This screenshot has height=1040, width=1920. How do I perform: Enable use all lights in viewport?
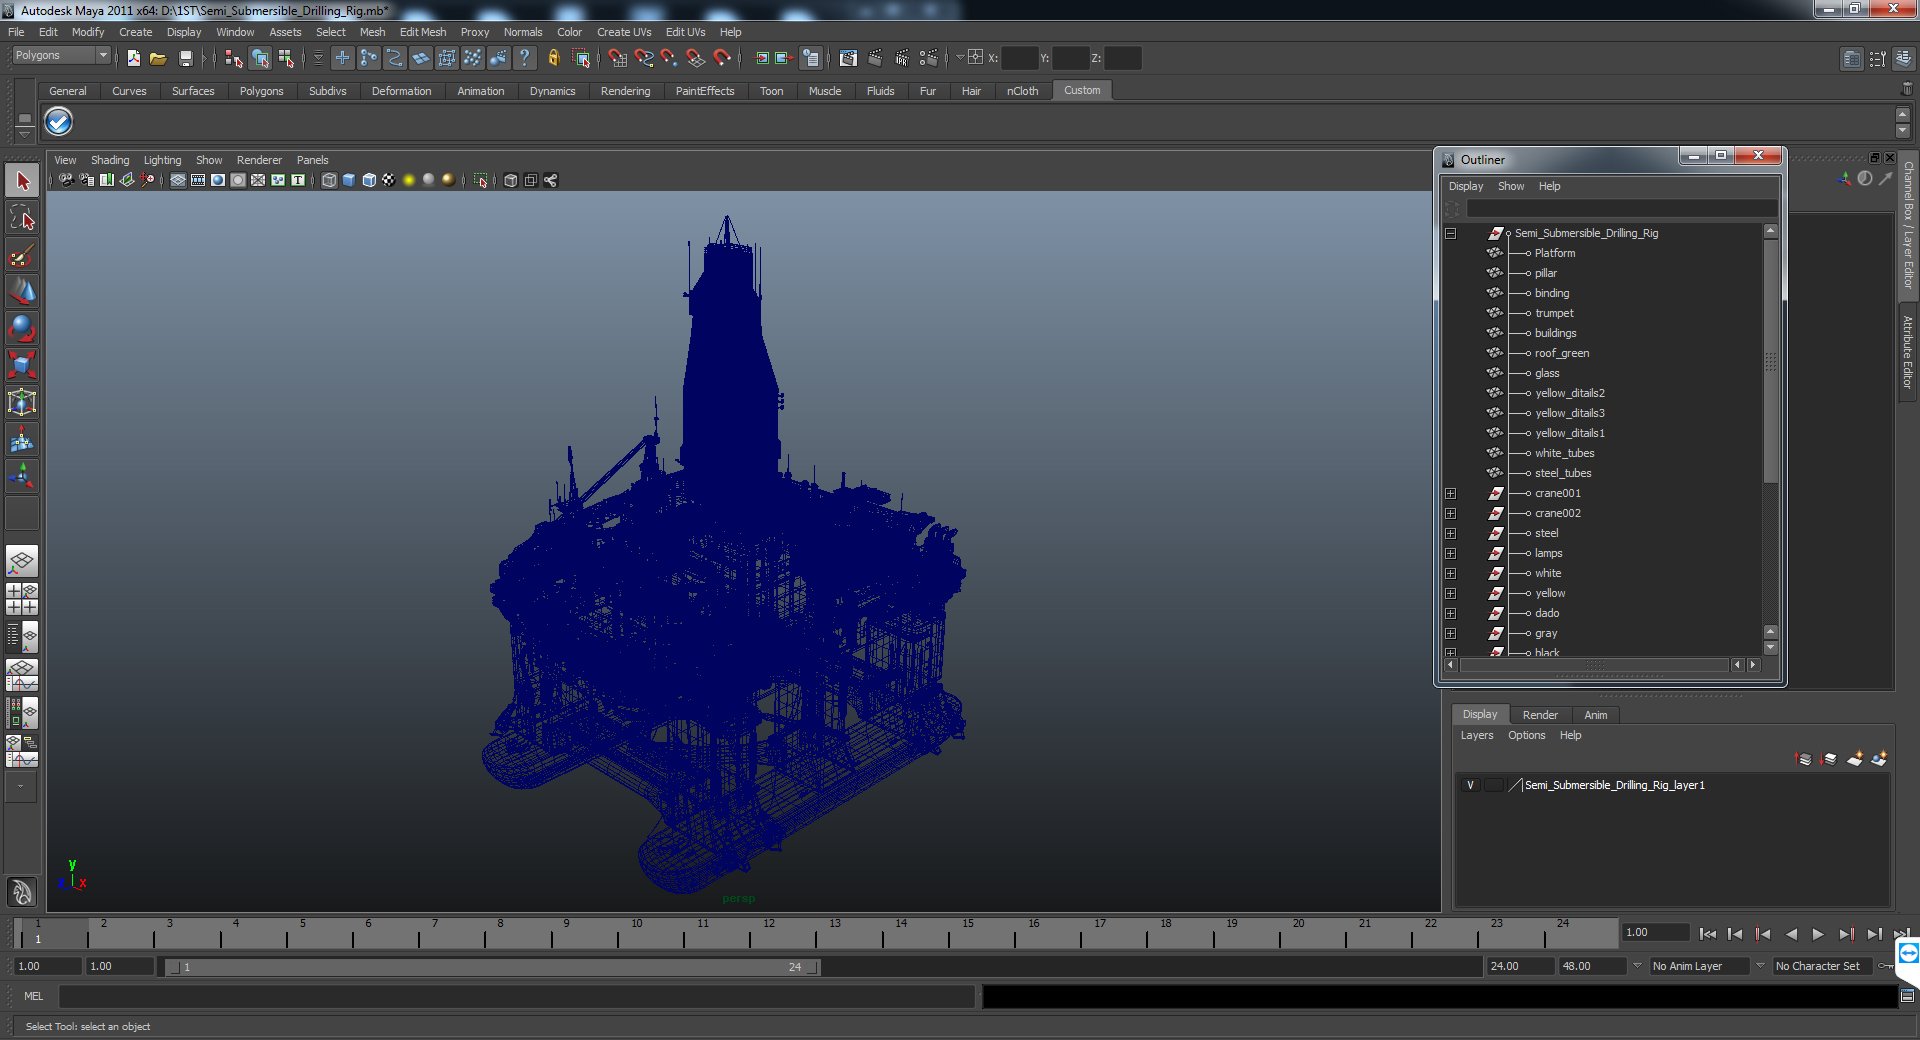[x=409, y=180]
